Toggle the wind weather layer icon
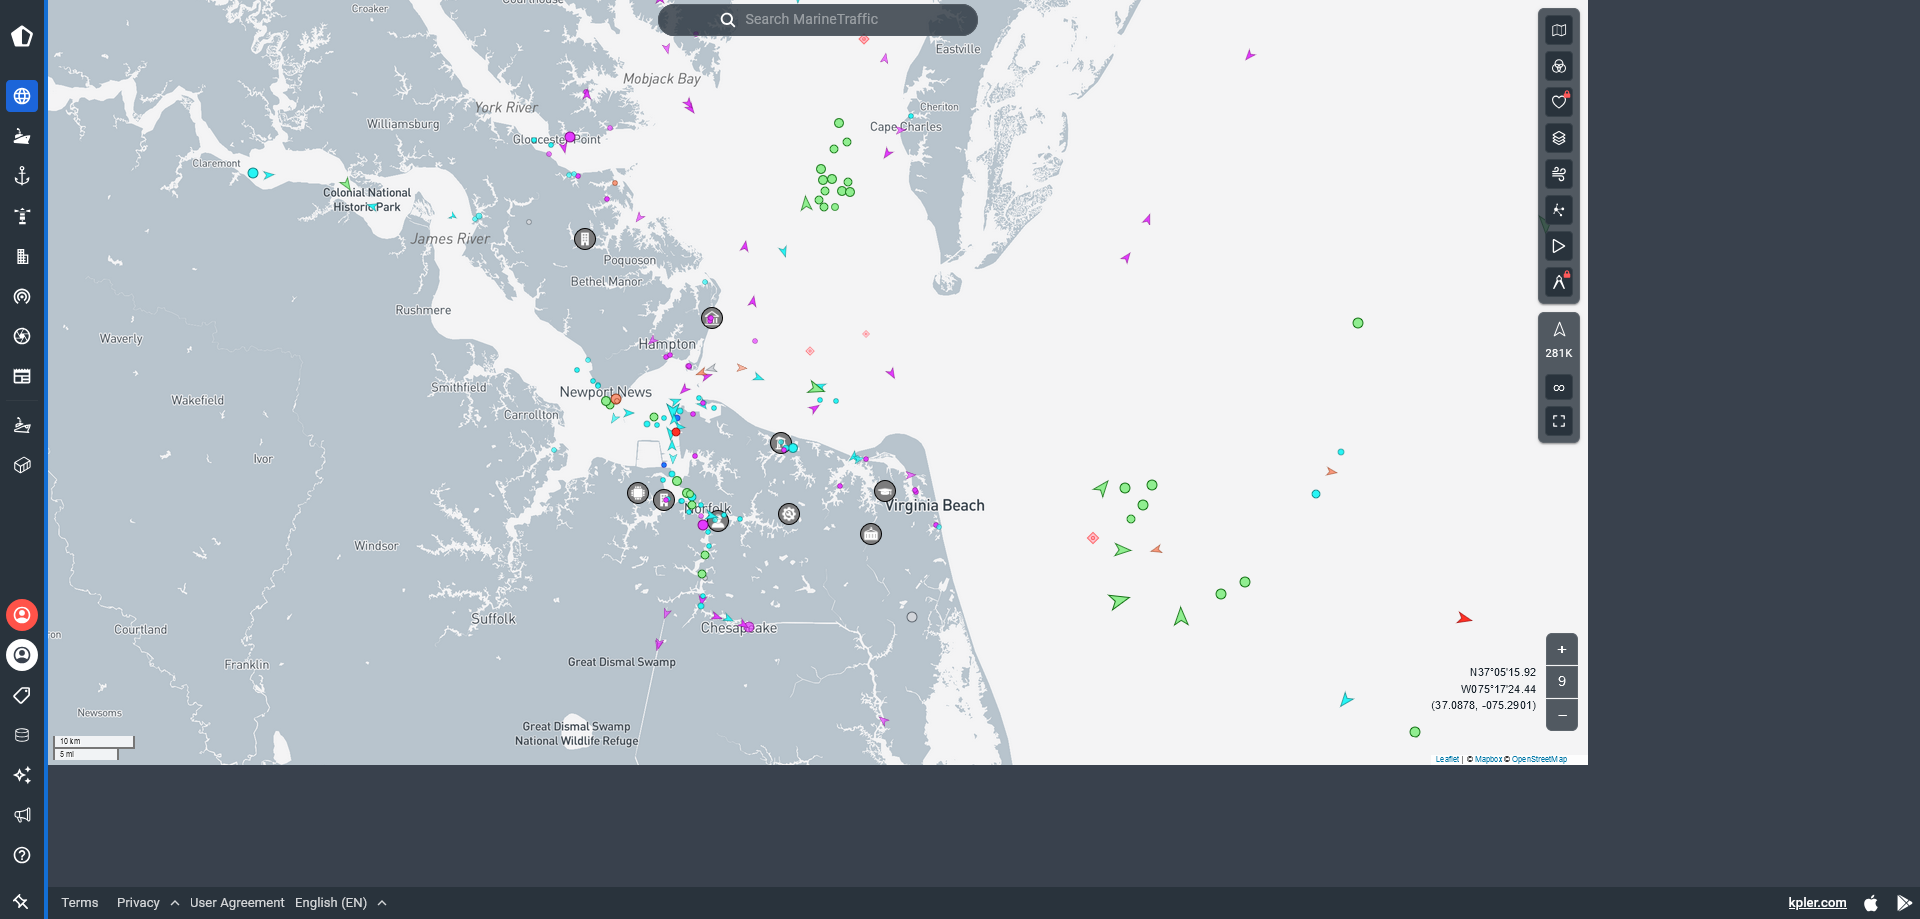Image resolution: width=1920 pixels, height=919 pixels. (x=1559, y=174)
